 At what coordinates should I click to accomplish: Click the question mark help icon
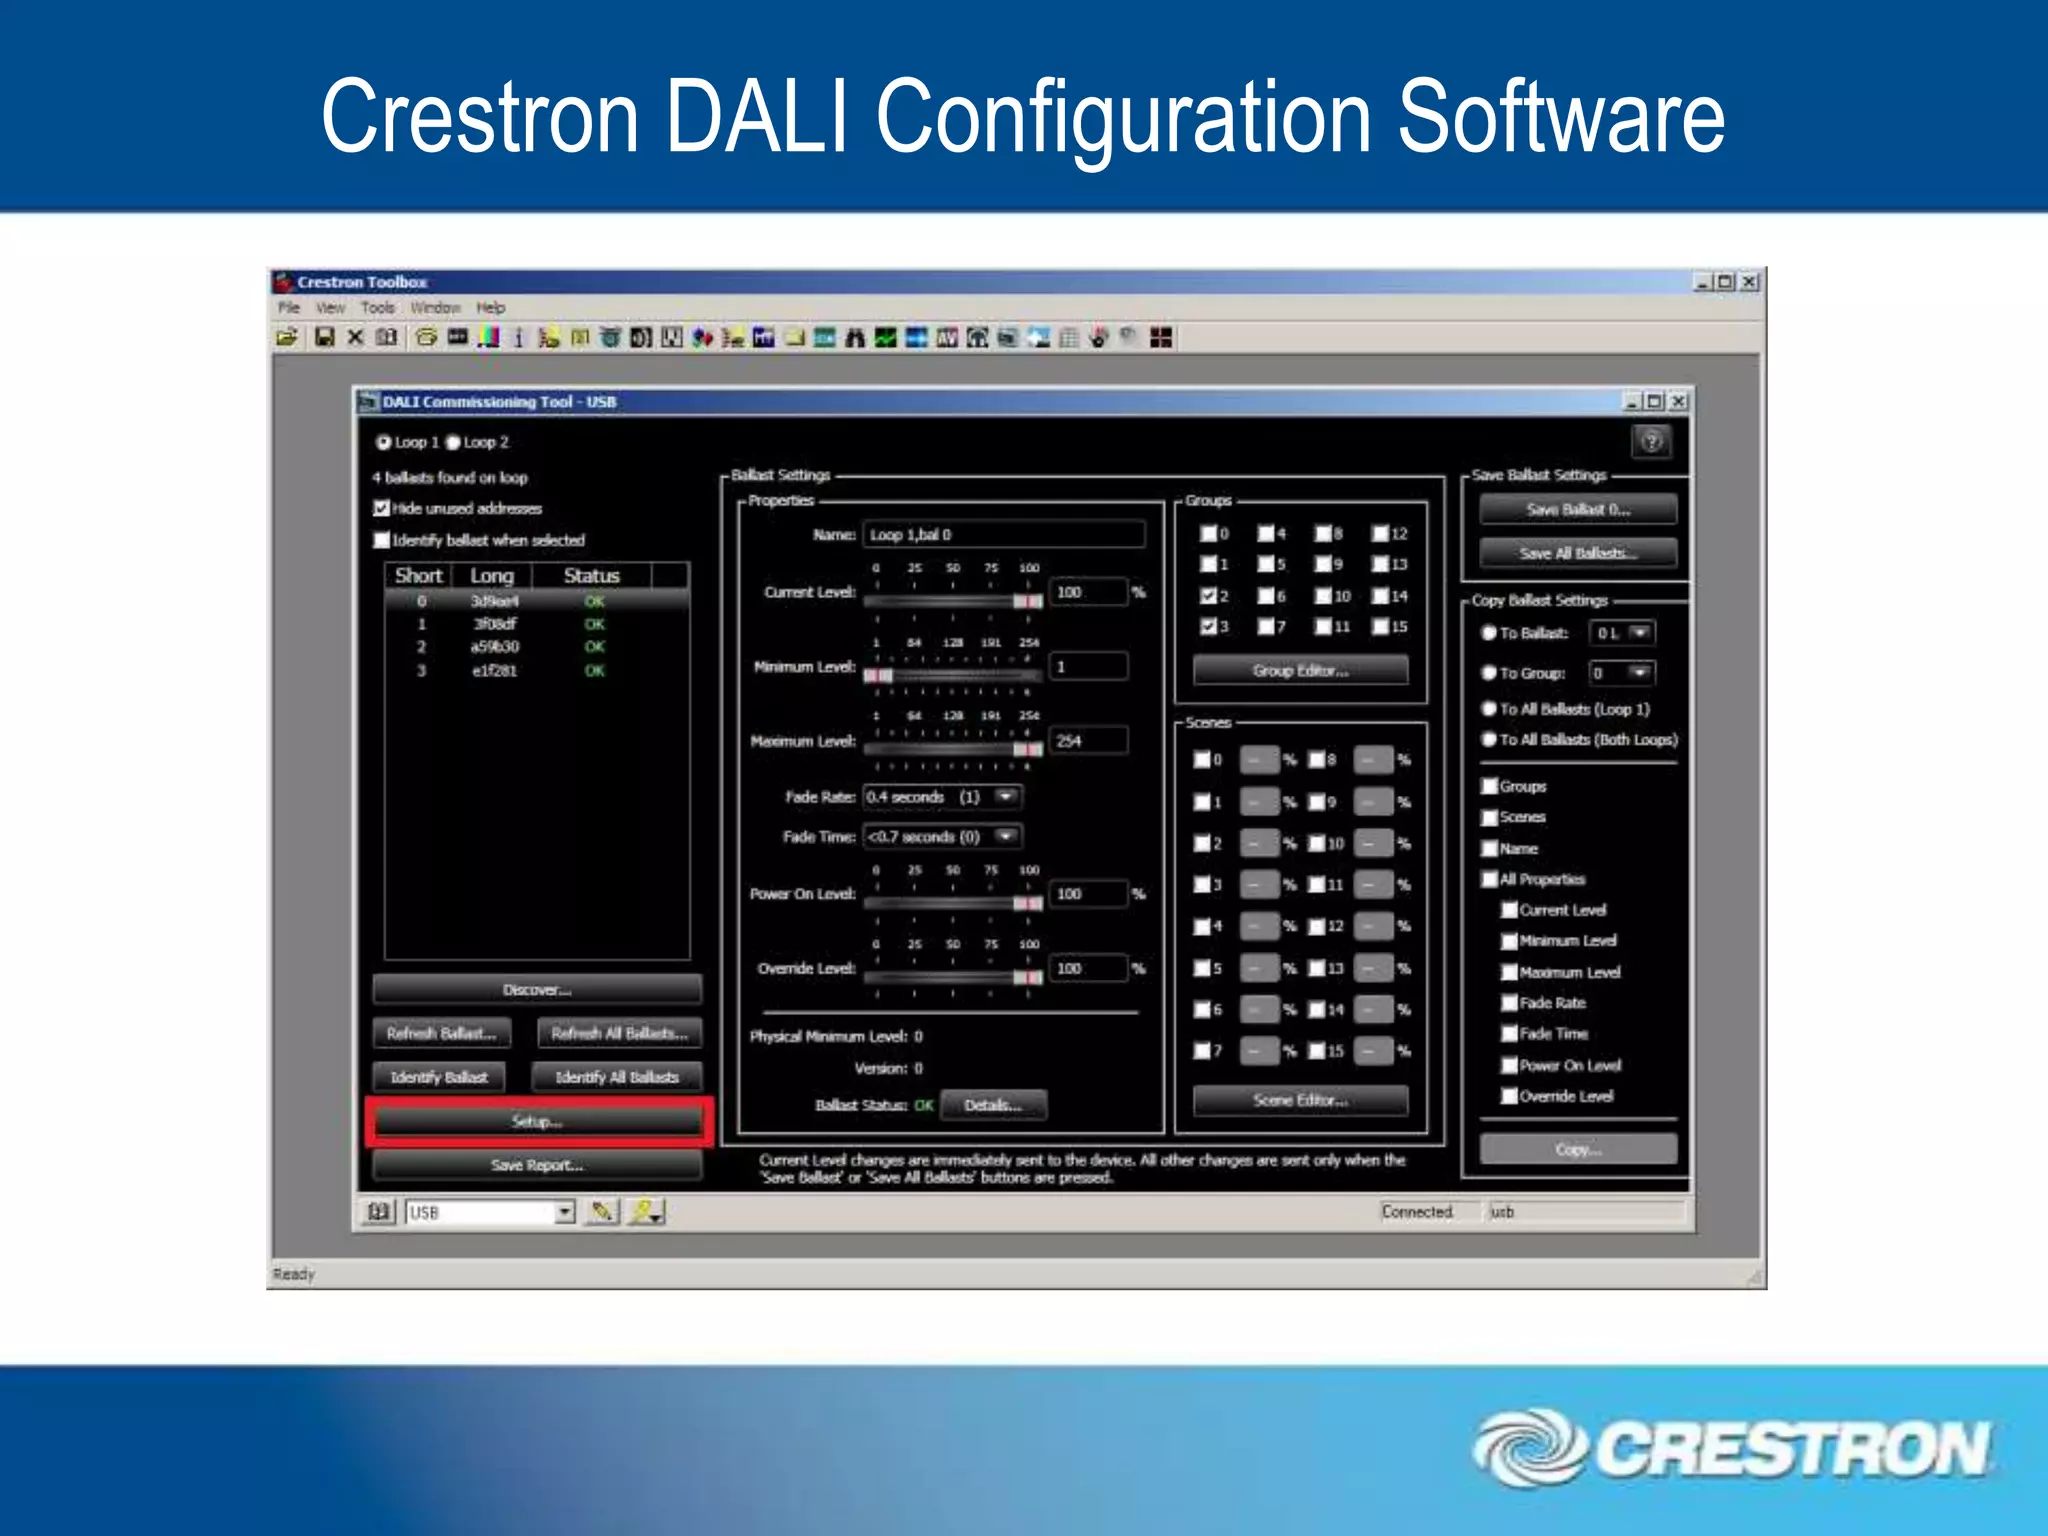(x=1652, y=441)
